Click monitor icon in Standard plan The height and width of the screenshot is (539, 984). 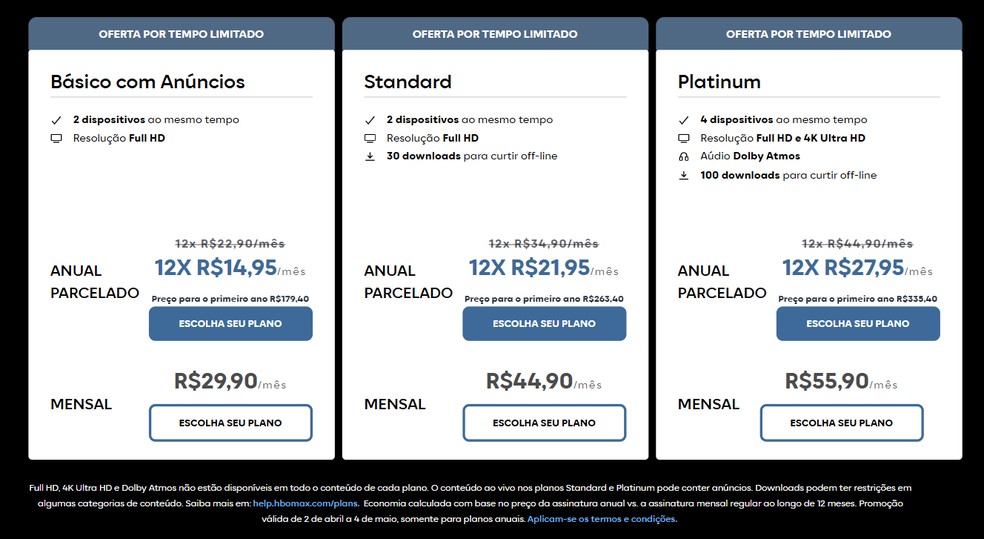370,138
